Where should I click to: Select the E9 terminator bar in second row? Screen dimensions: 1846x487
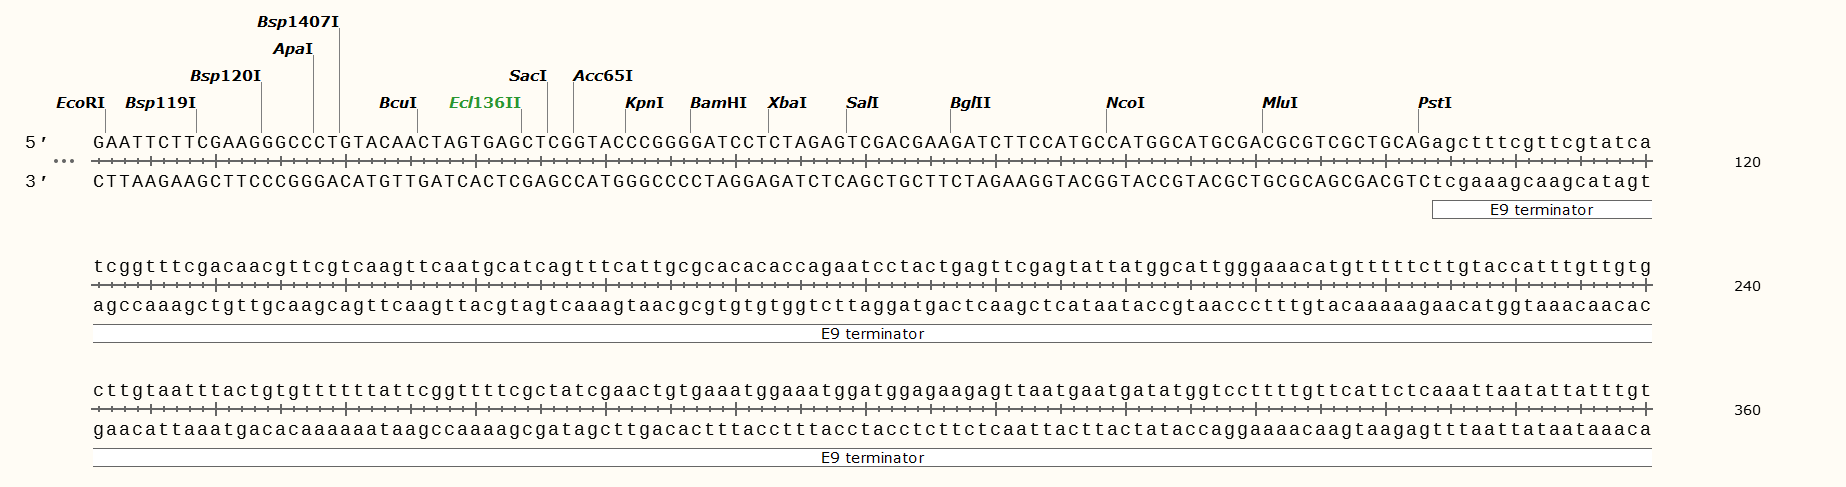tap(872, 334)
